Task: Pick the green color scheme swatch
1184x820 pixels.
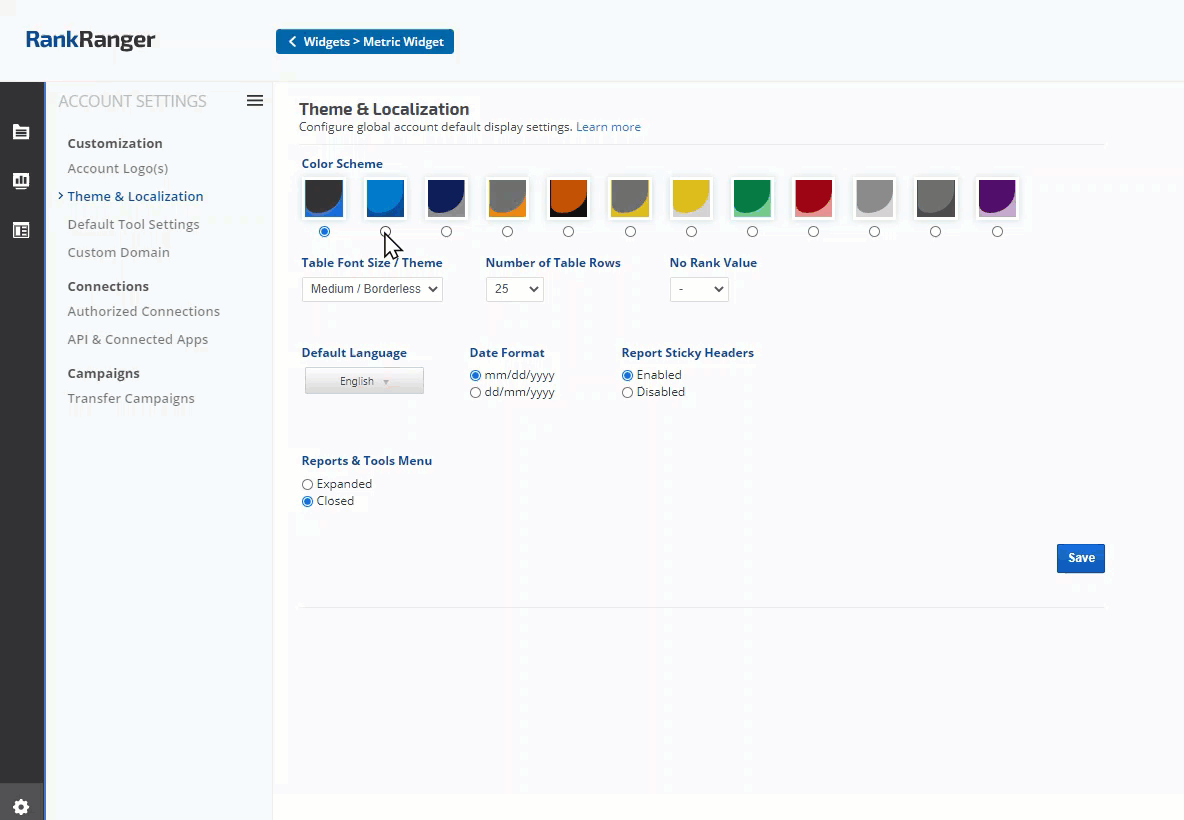Action: click(x=752, y=198)
